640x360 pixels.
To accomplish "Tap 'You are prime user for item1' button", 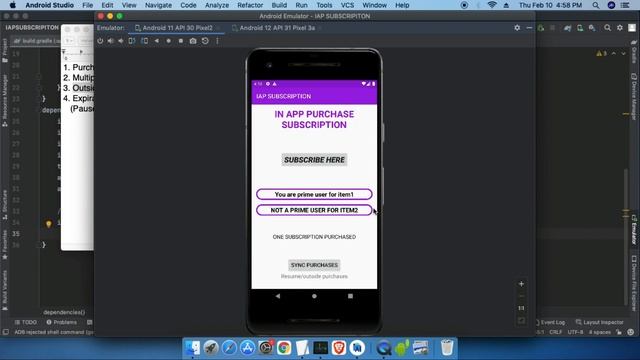I will (x=314, y=195).
